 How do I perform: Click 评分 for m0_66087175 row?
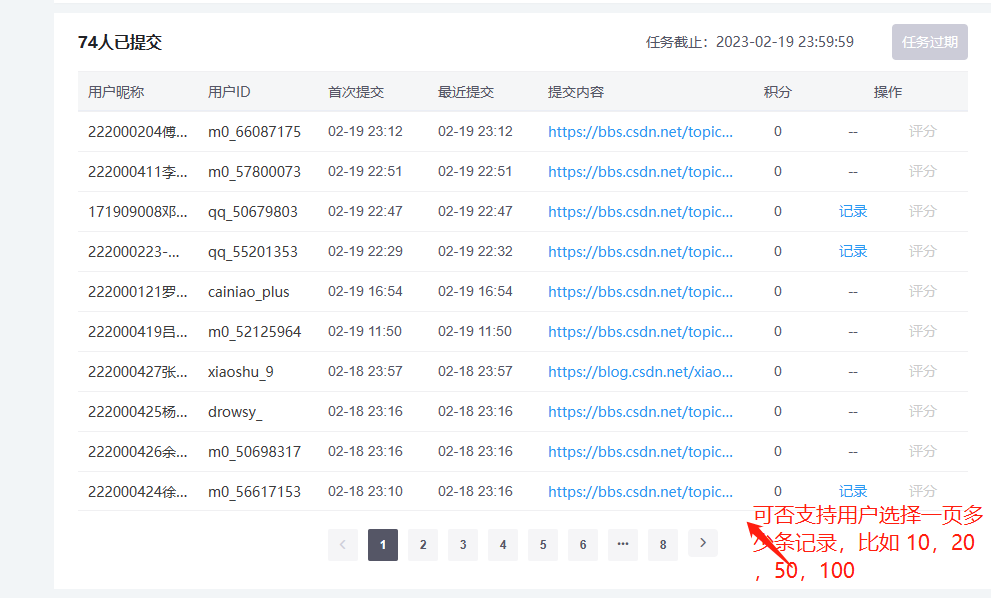pos(922,131)
